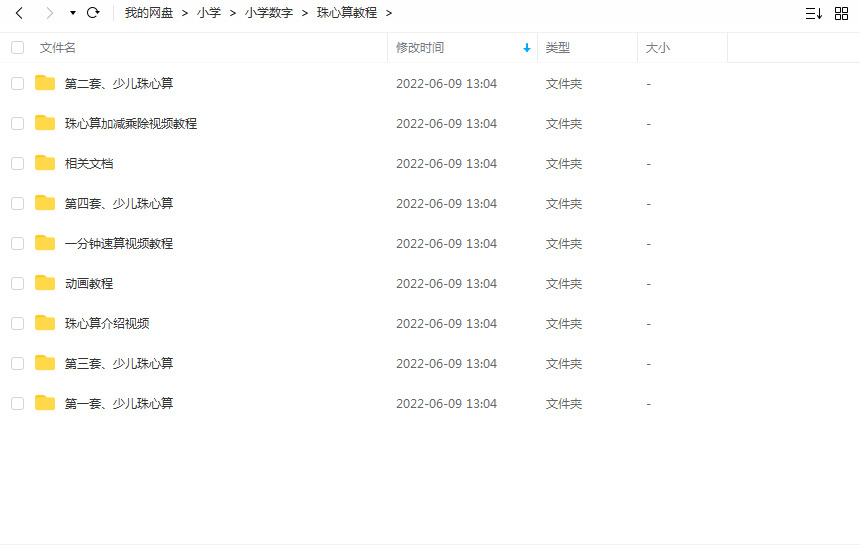Check the box for 珠心算介绍视频

[x=18, y=324]
